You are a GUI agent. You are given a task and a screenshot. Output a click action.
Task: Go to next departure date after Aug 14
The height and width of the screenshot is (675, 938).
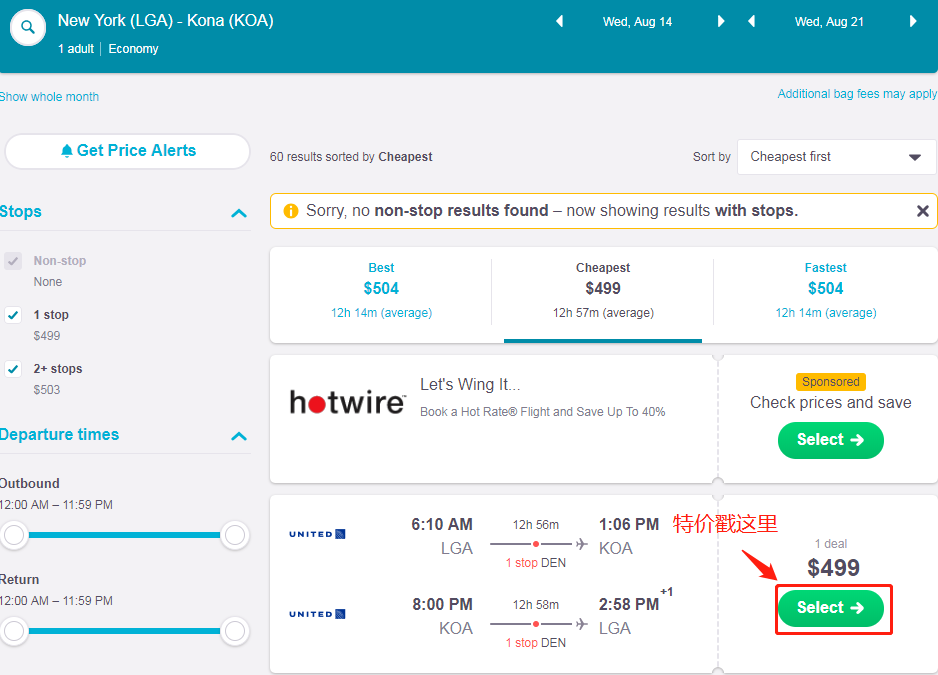pos(721,22)
